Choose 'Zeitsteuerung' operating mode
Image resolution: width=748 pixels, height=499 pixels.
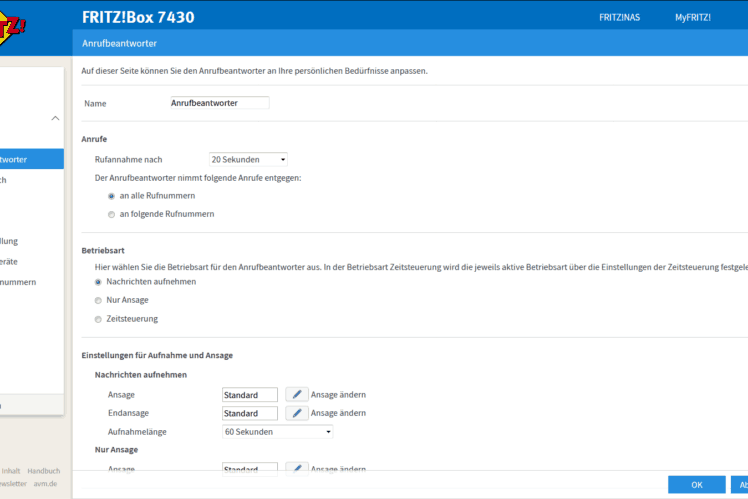tap(98, 319)
